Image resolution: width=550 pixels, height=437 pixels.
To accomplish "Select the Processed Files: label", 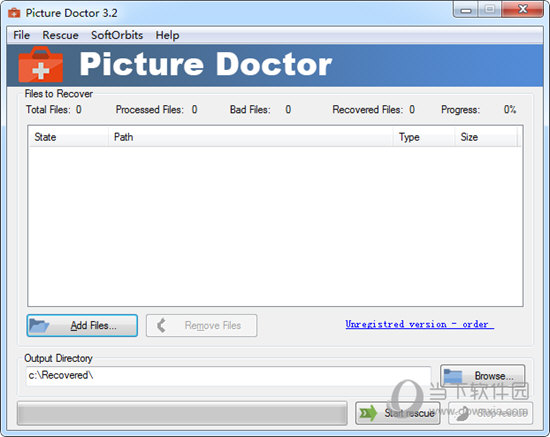I will coord(150,110).
